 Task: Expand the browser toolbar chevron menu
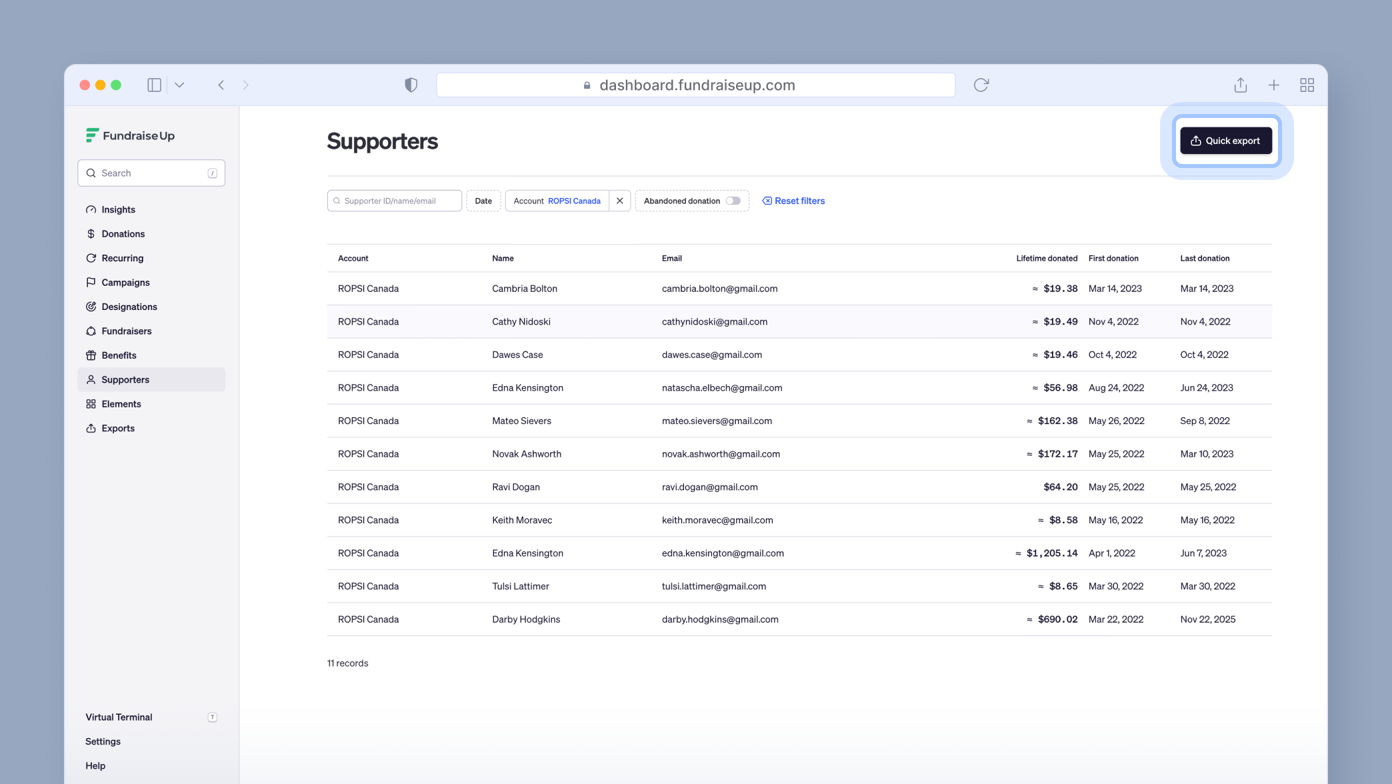click(x=180, y=85)
